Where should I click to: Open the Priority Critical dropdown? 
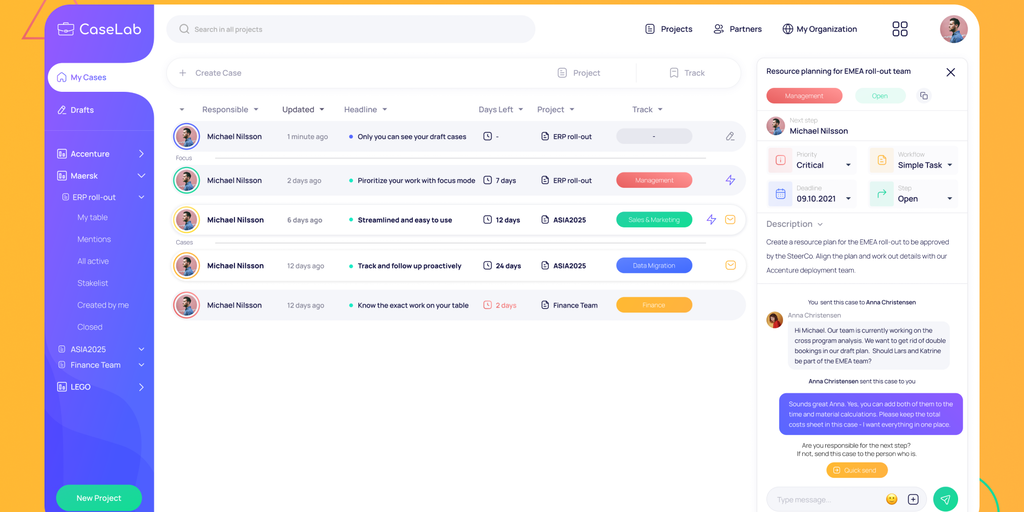click(849, 166)
